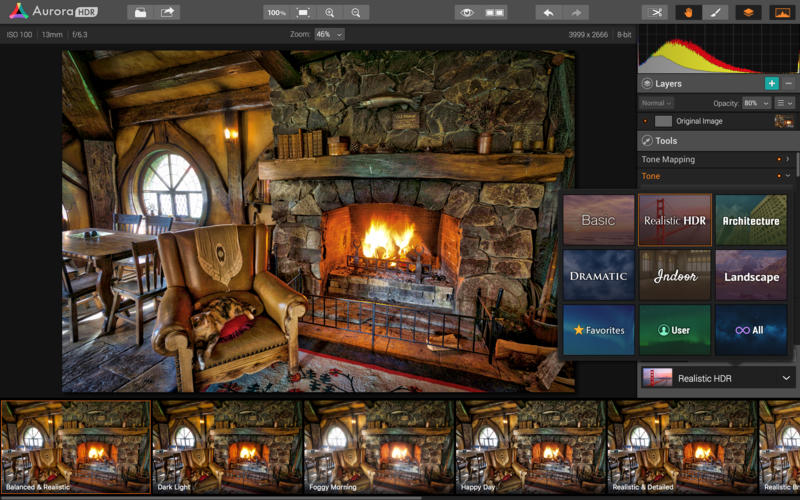Select the hand pan tool
800x500 pixels.
[x=688, y=12]
